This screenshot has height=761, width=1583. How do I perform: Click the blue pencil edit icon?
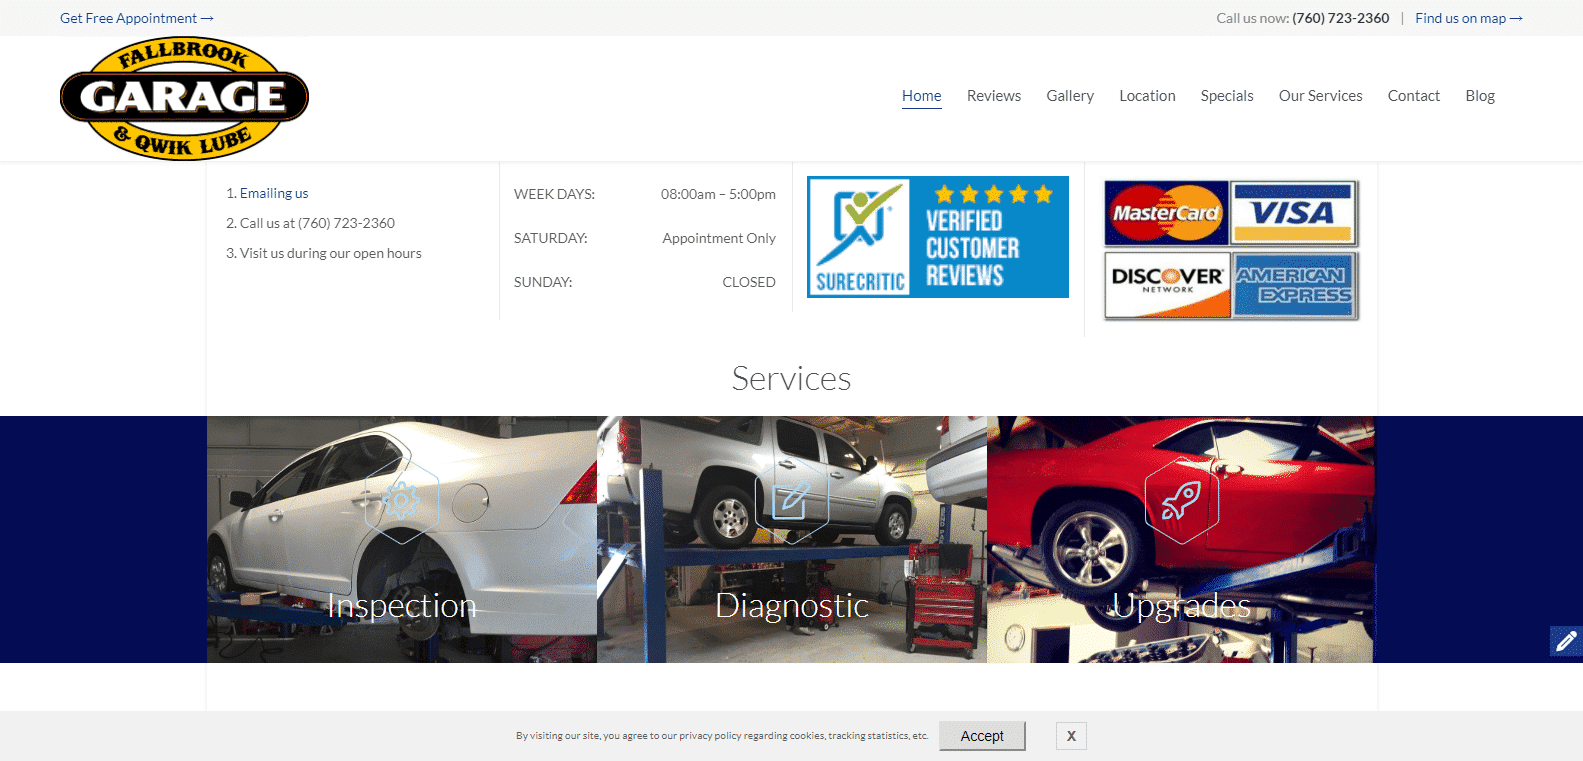[x=1566, y=641]
